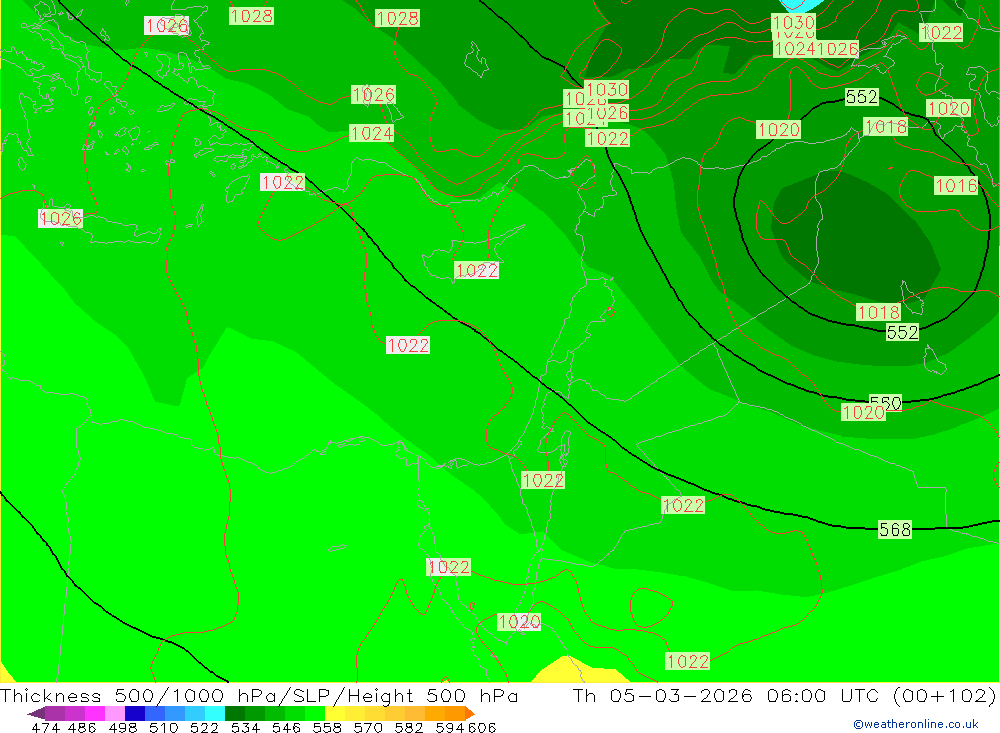Click the orange right arrow of color scale

(x=470, y=713)
